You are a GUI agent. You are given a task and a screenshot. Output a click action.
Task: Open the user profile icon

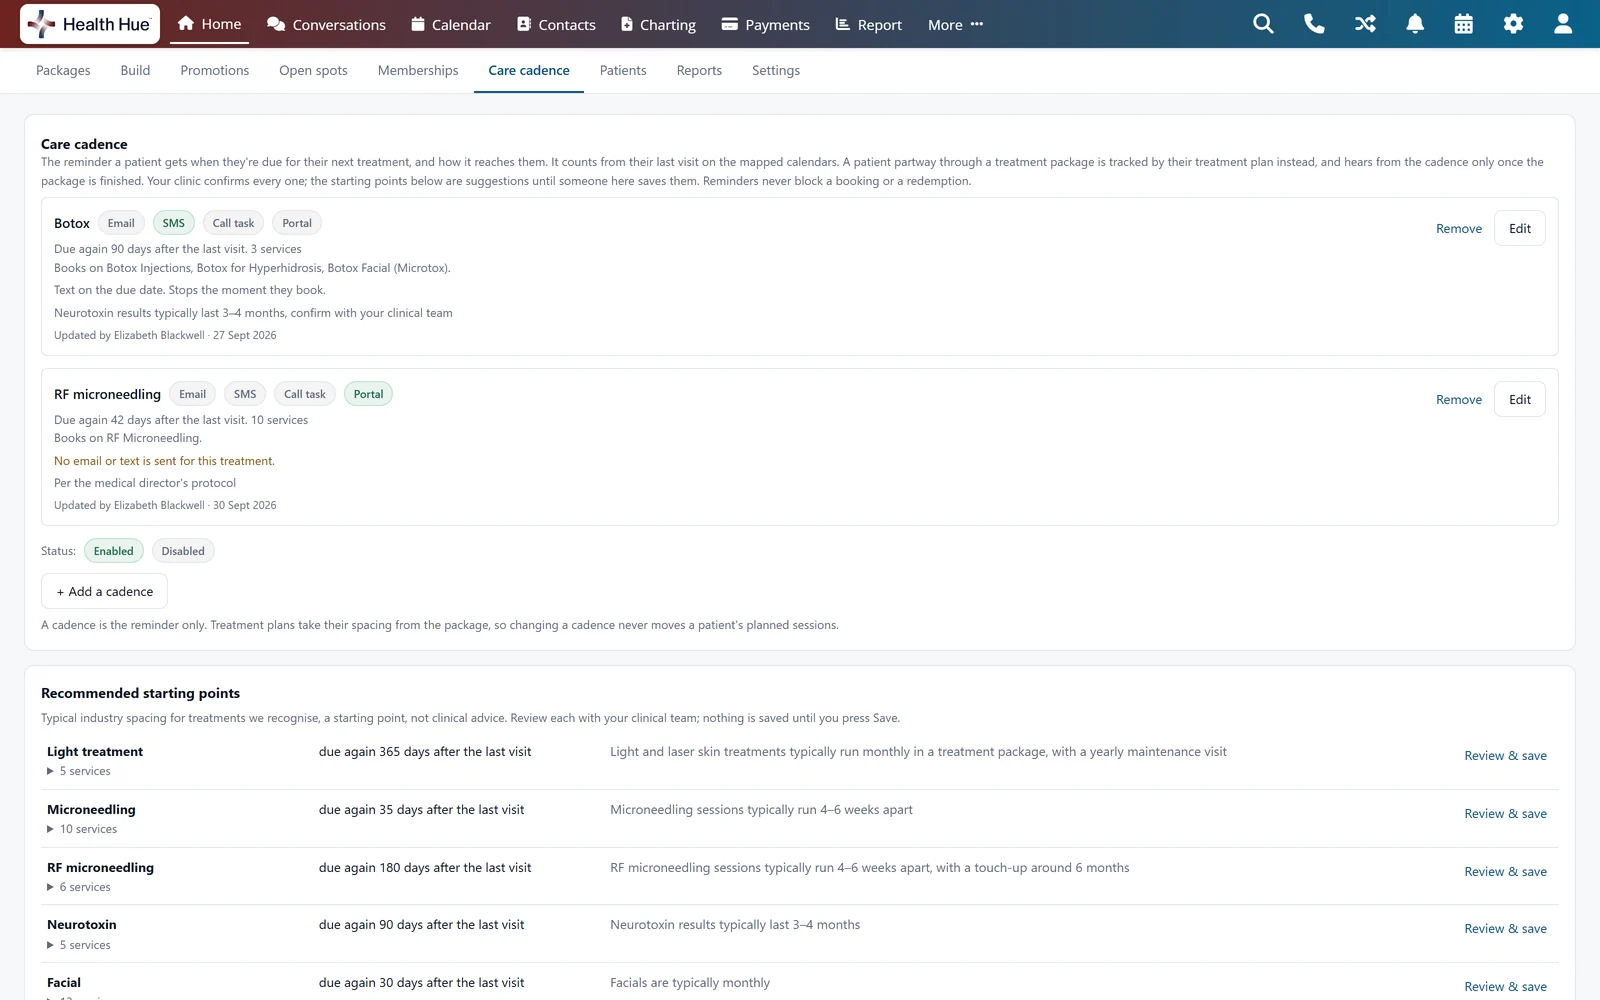coord(1563,24)
